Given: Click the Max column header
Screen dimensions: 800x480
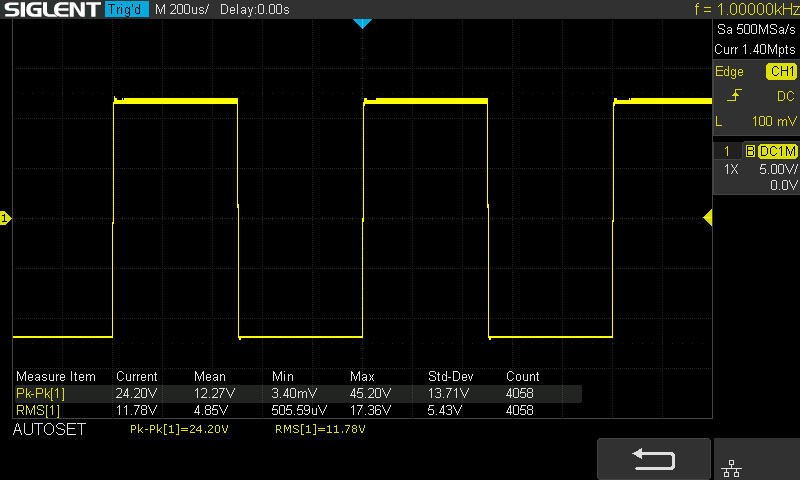Looking at the screenshot, I should pyautogui.click(x=362, y=376).
